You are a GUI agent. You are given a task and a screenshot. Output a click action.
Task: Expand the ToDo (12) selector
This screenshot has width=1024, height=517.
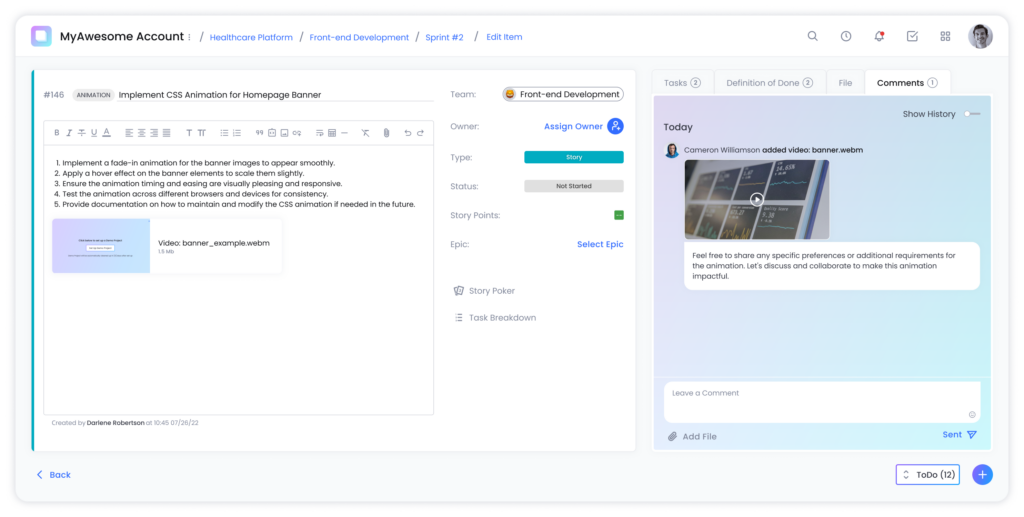[x=927, y=475]
